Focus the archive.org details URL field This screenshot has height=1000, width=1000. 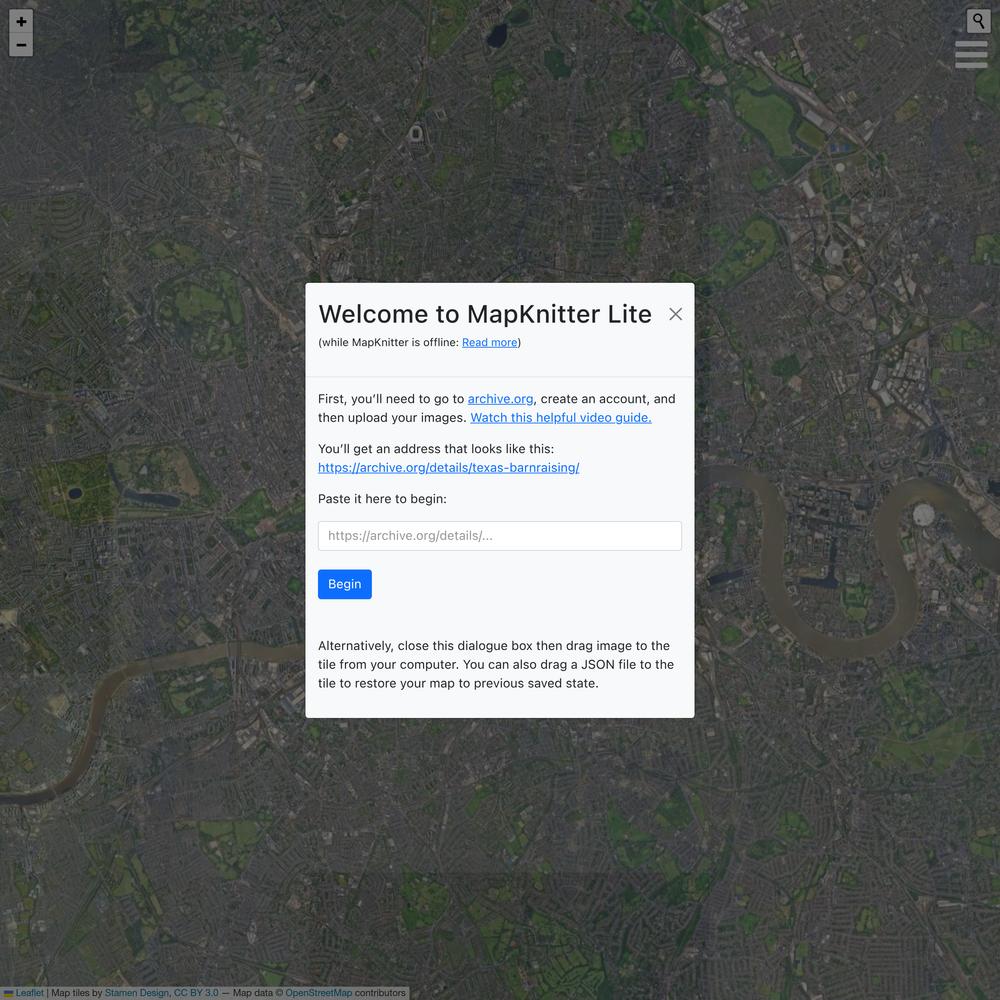(499, 536)
